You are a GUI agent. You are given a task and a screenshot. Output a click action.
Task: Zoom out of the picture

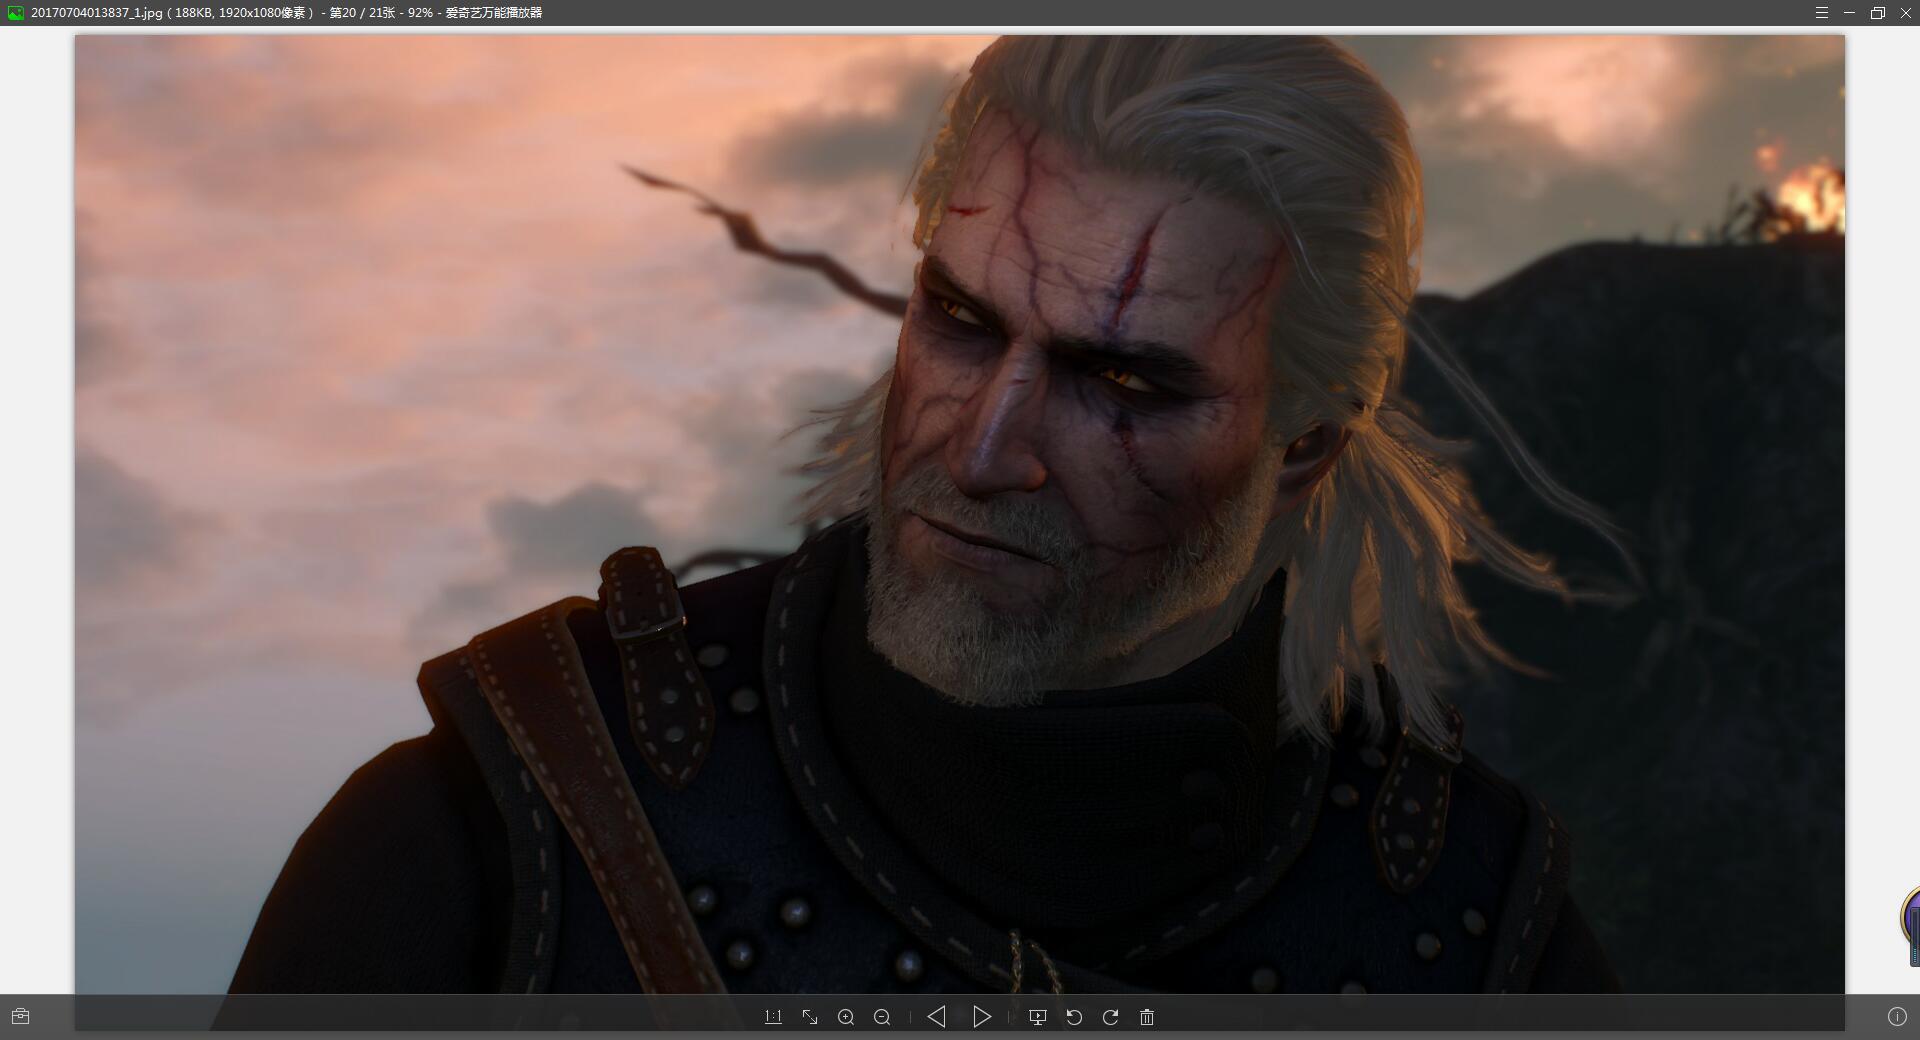coord(882,1017)
